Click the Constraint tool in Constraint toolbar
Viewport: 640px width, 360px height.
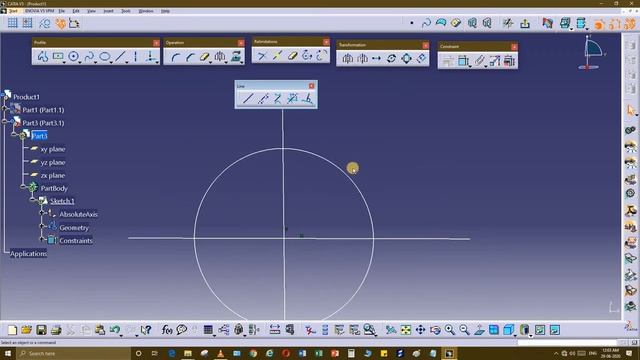[463, 61]
